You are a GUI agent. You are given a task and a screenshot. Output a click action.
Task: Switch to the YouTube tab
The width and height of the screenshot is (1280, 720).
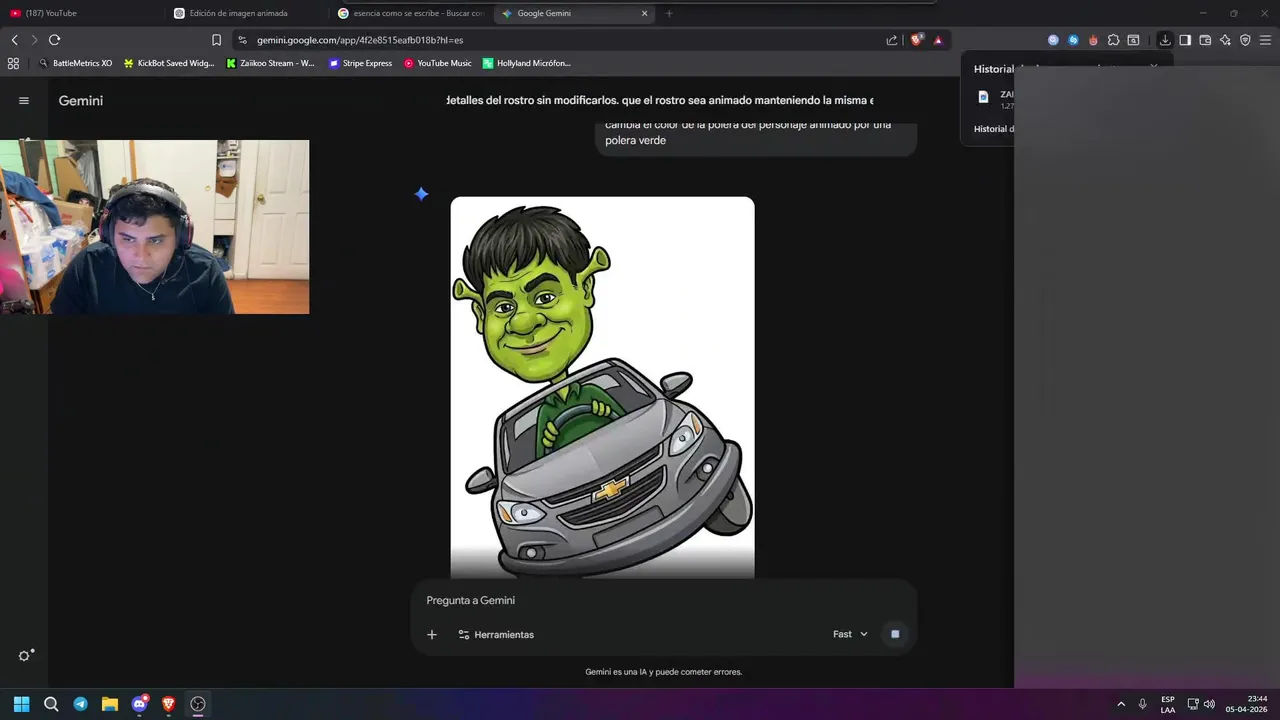pyautogui.click(x=80, y=13)
